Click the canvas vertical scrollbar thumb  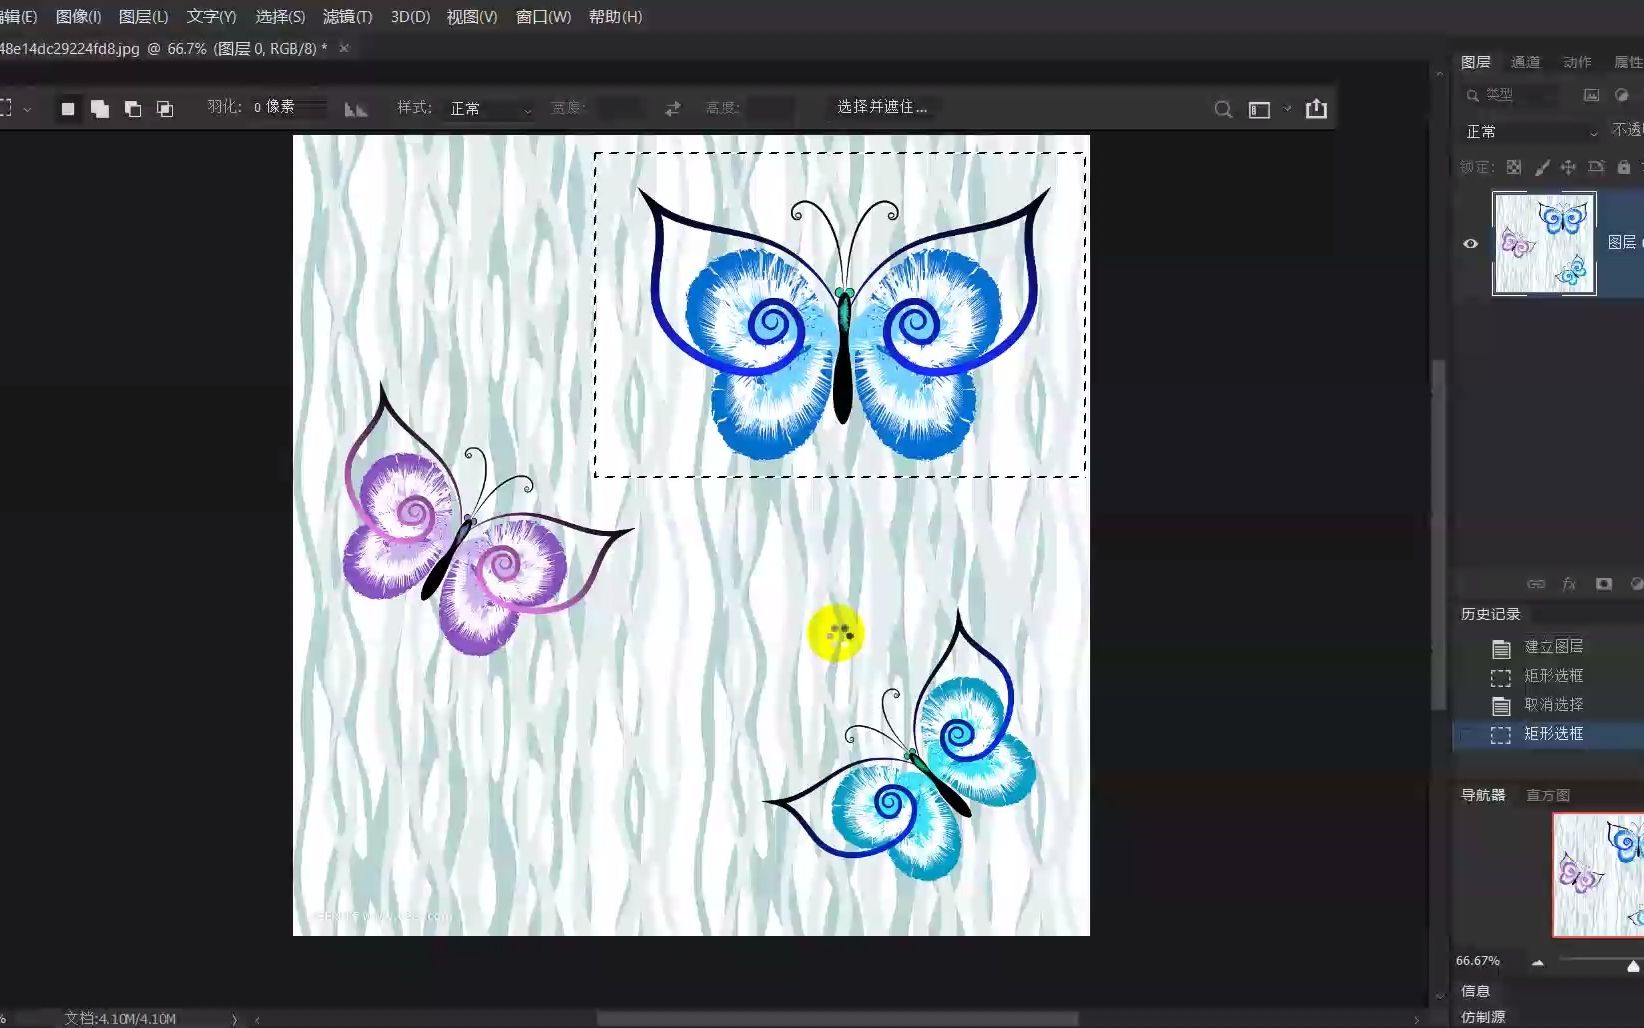click(x=1439, y=535)
